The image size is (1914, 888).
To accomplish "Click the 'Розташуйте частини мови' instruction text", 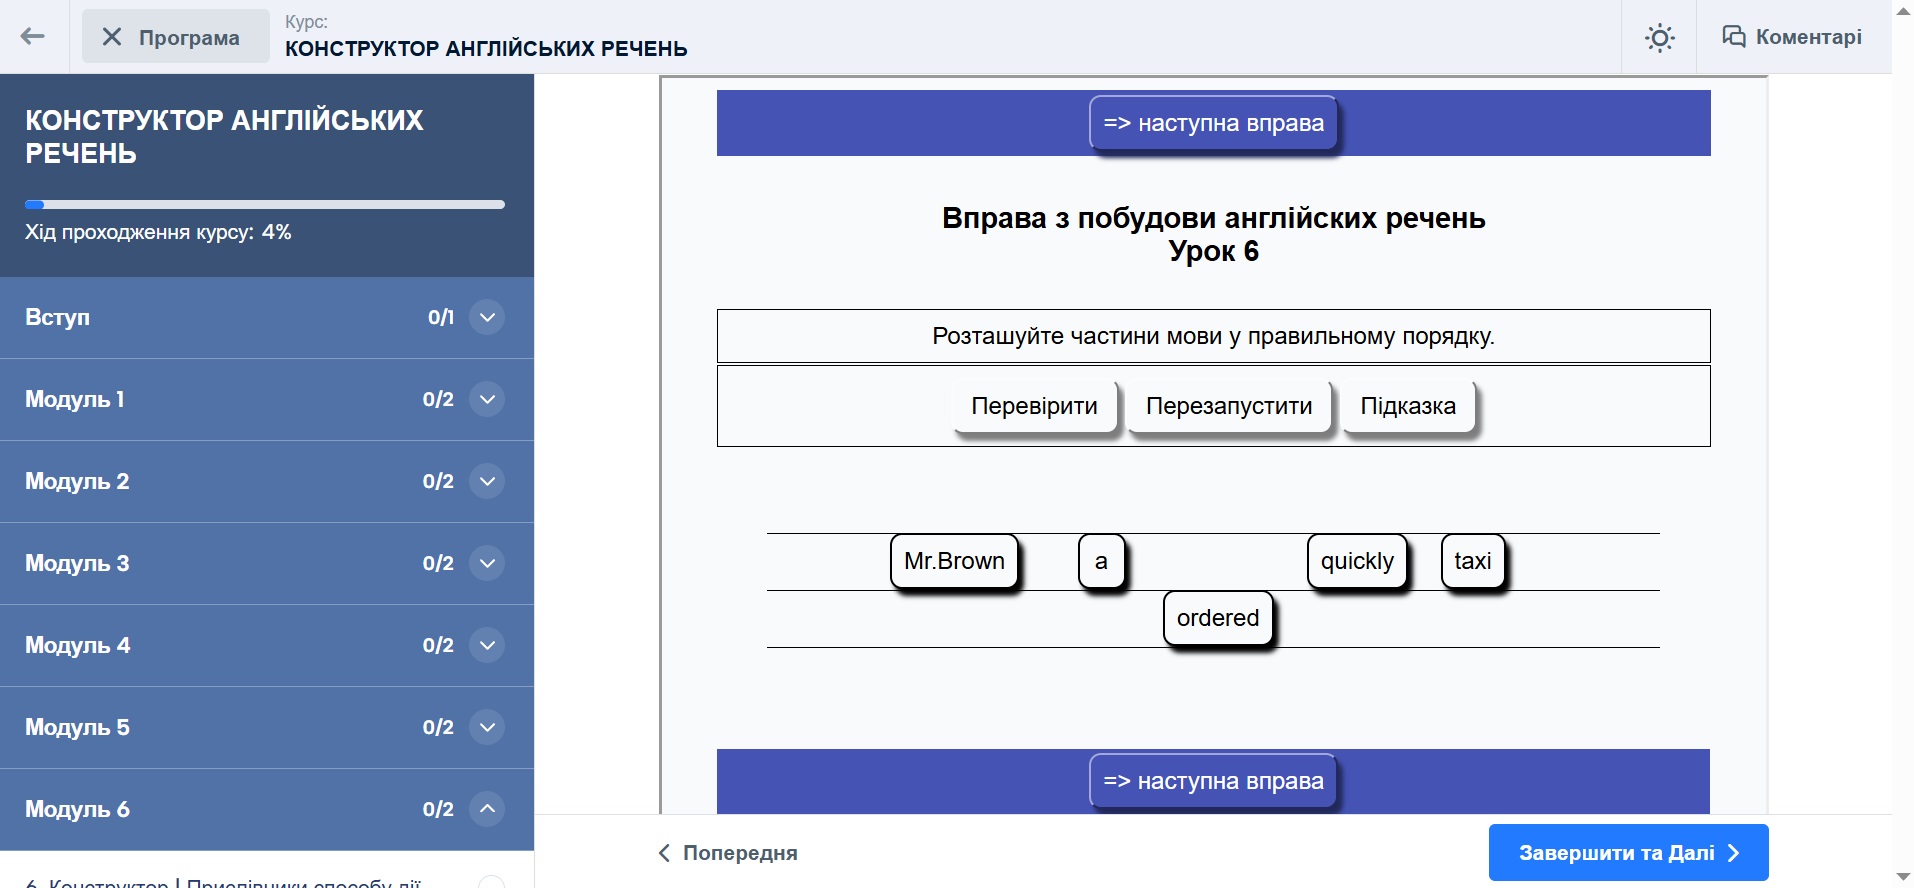I will pyautogui.click(x=1213, y=336).
